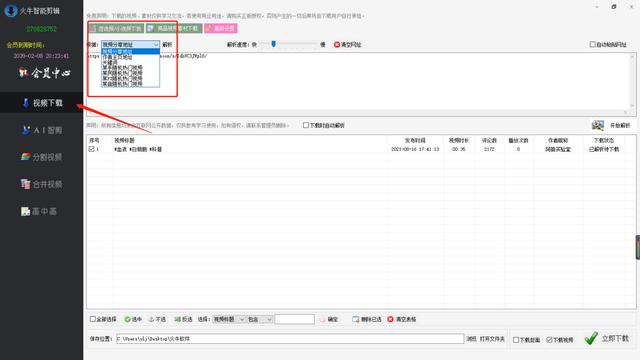Click the publish time cell 17:41:13

(x=415, y=149)
